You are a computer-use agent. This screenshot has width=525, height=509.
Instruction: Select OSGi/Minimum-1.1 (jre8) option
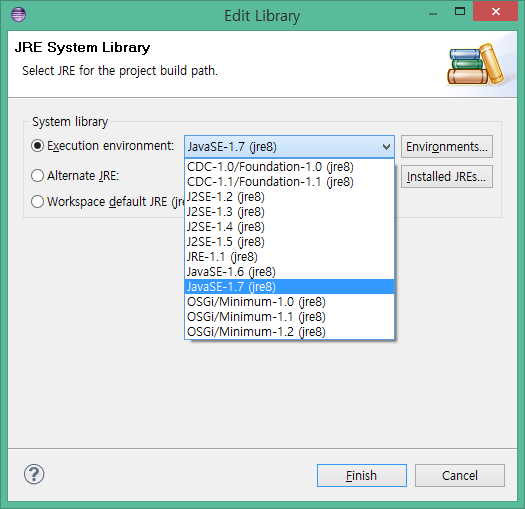pyautogui.click(x=289, y=317)
